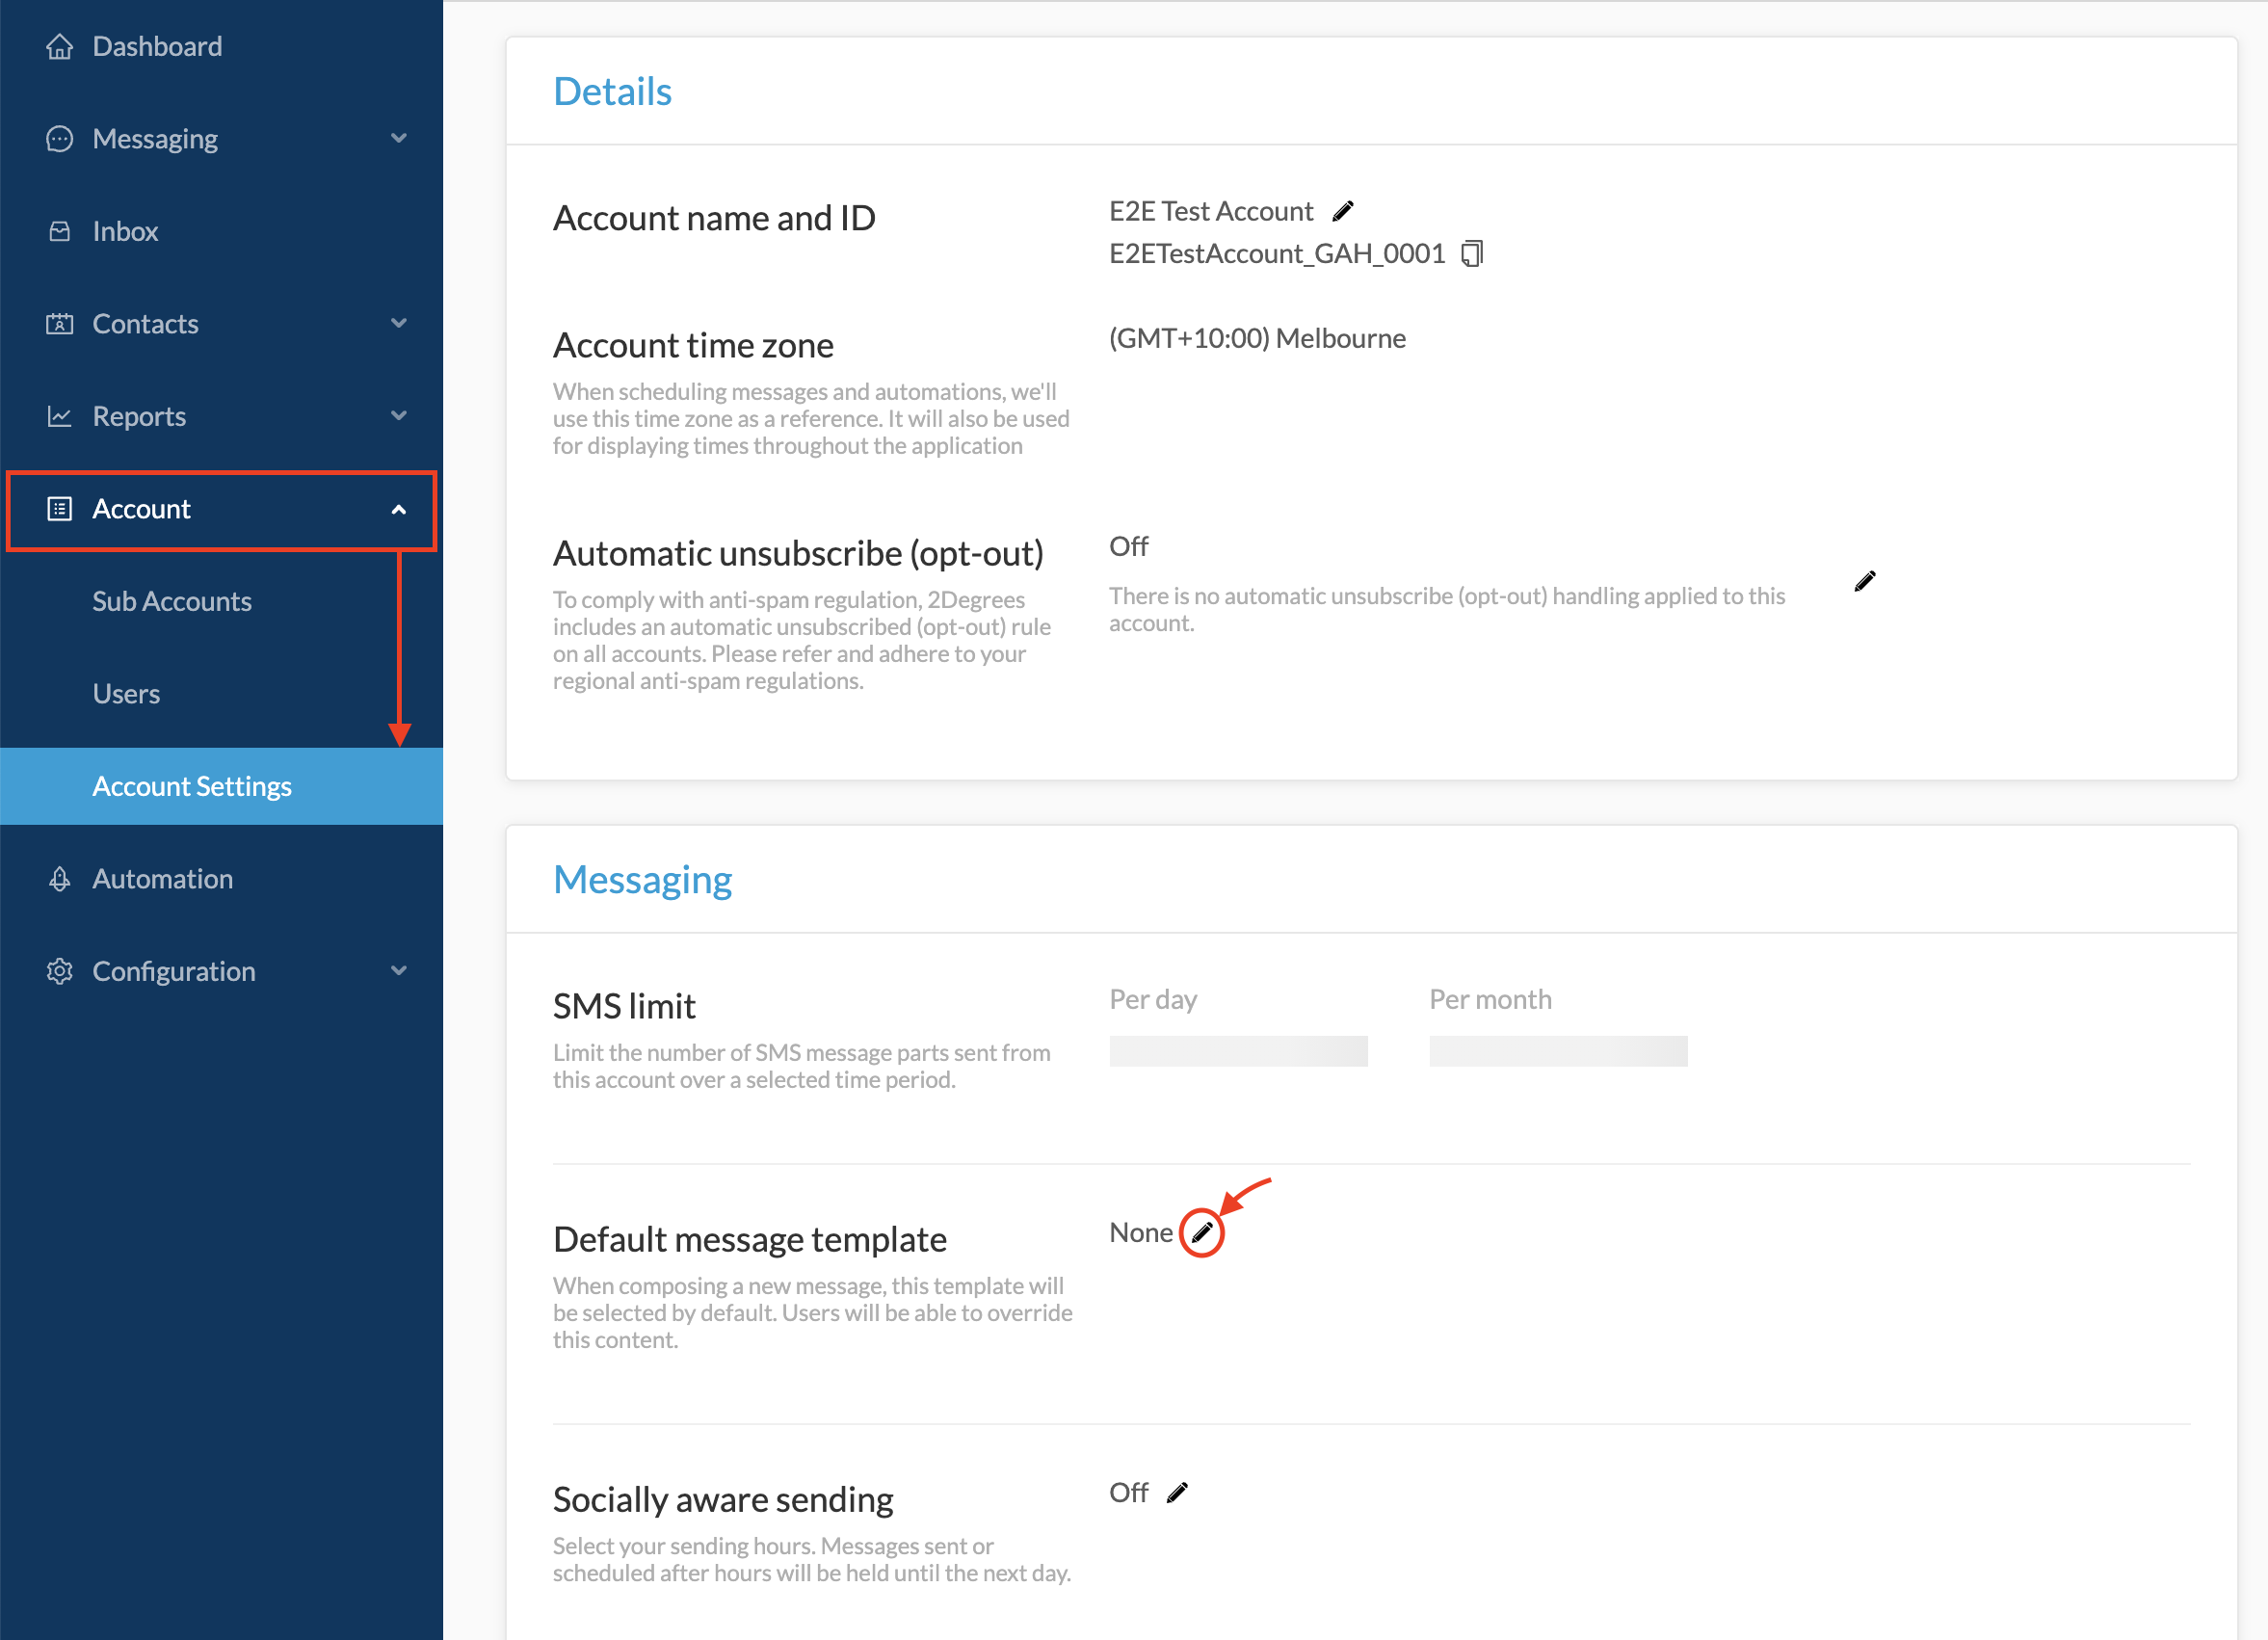Select Account Settings in sidebar
The height and width of the screenshot is (1640, 2268).
point(222,786)
